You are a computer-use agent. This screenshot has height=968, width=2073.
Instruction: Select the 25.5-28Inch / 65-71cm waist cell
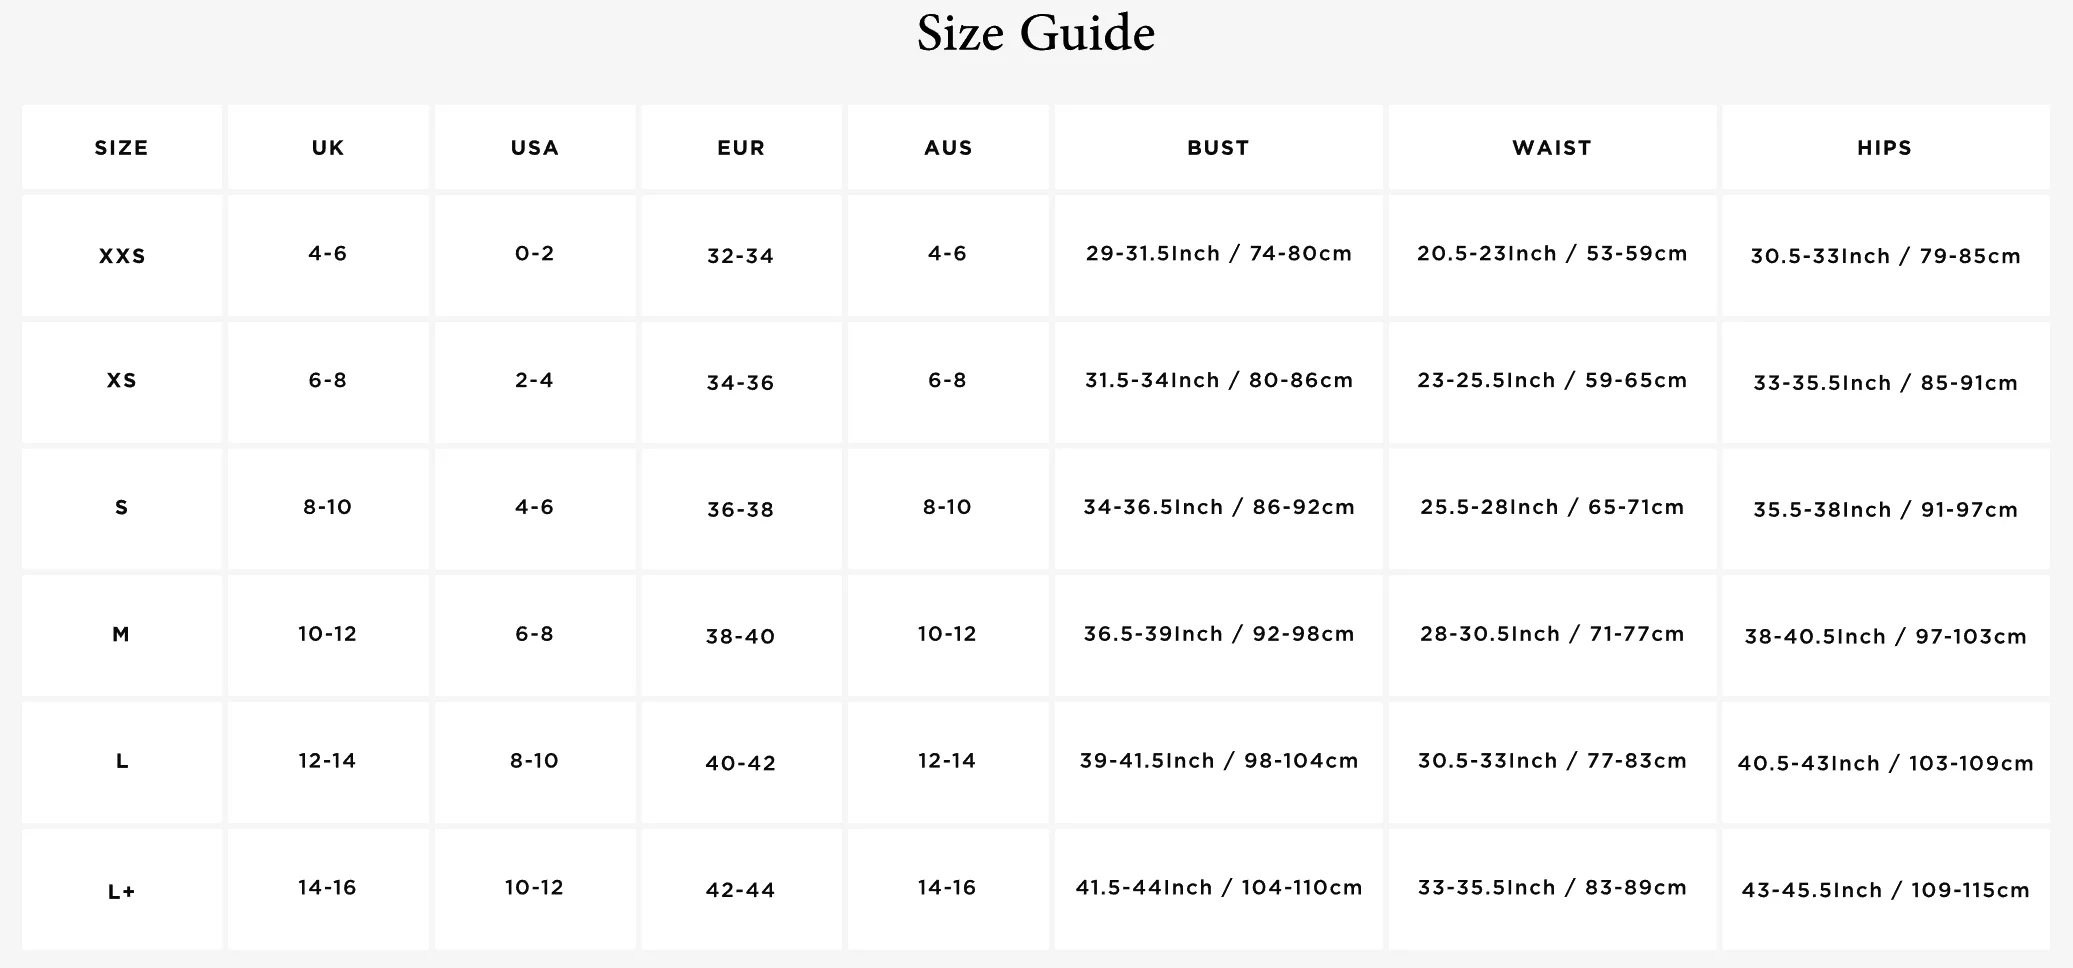pyautogui.click(x=1552, y=508)
